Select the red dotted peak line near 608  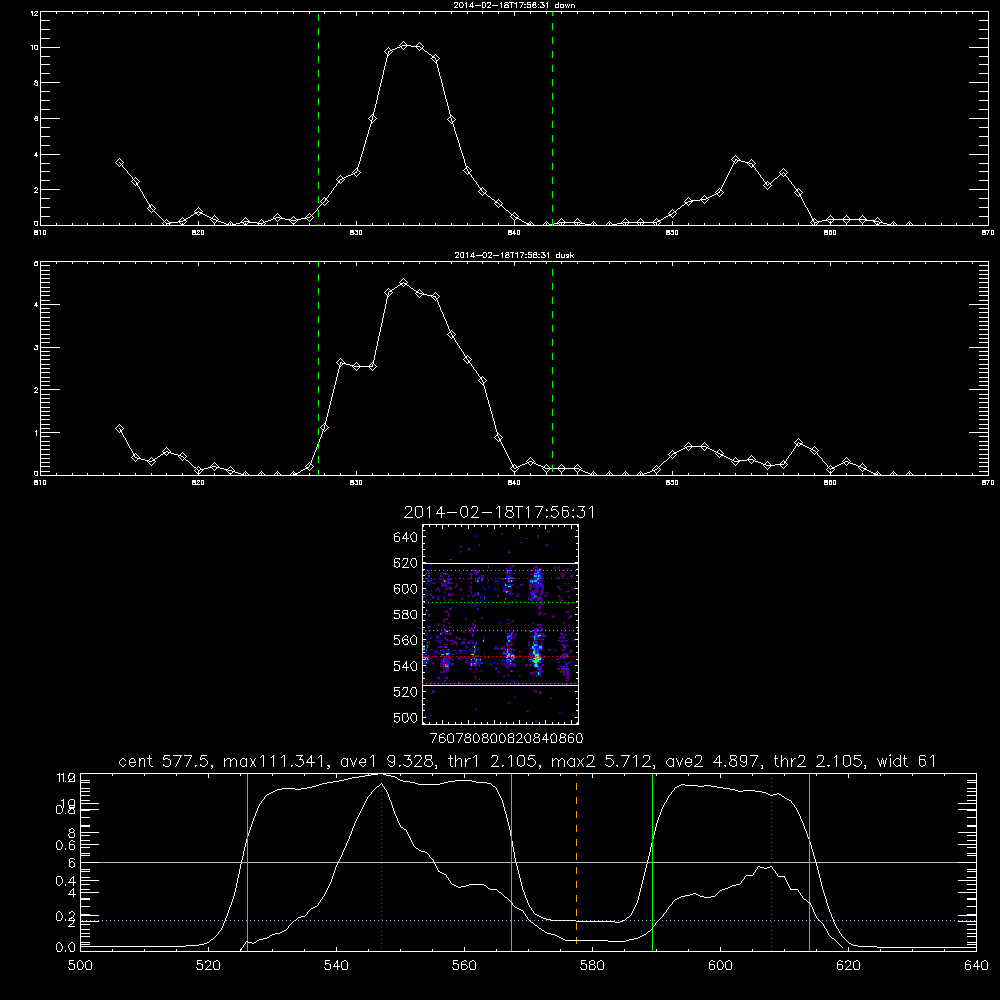pyautogui.click(x=772, y=861)
